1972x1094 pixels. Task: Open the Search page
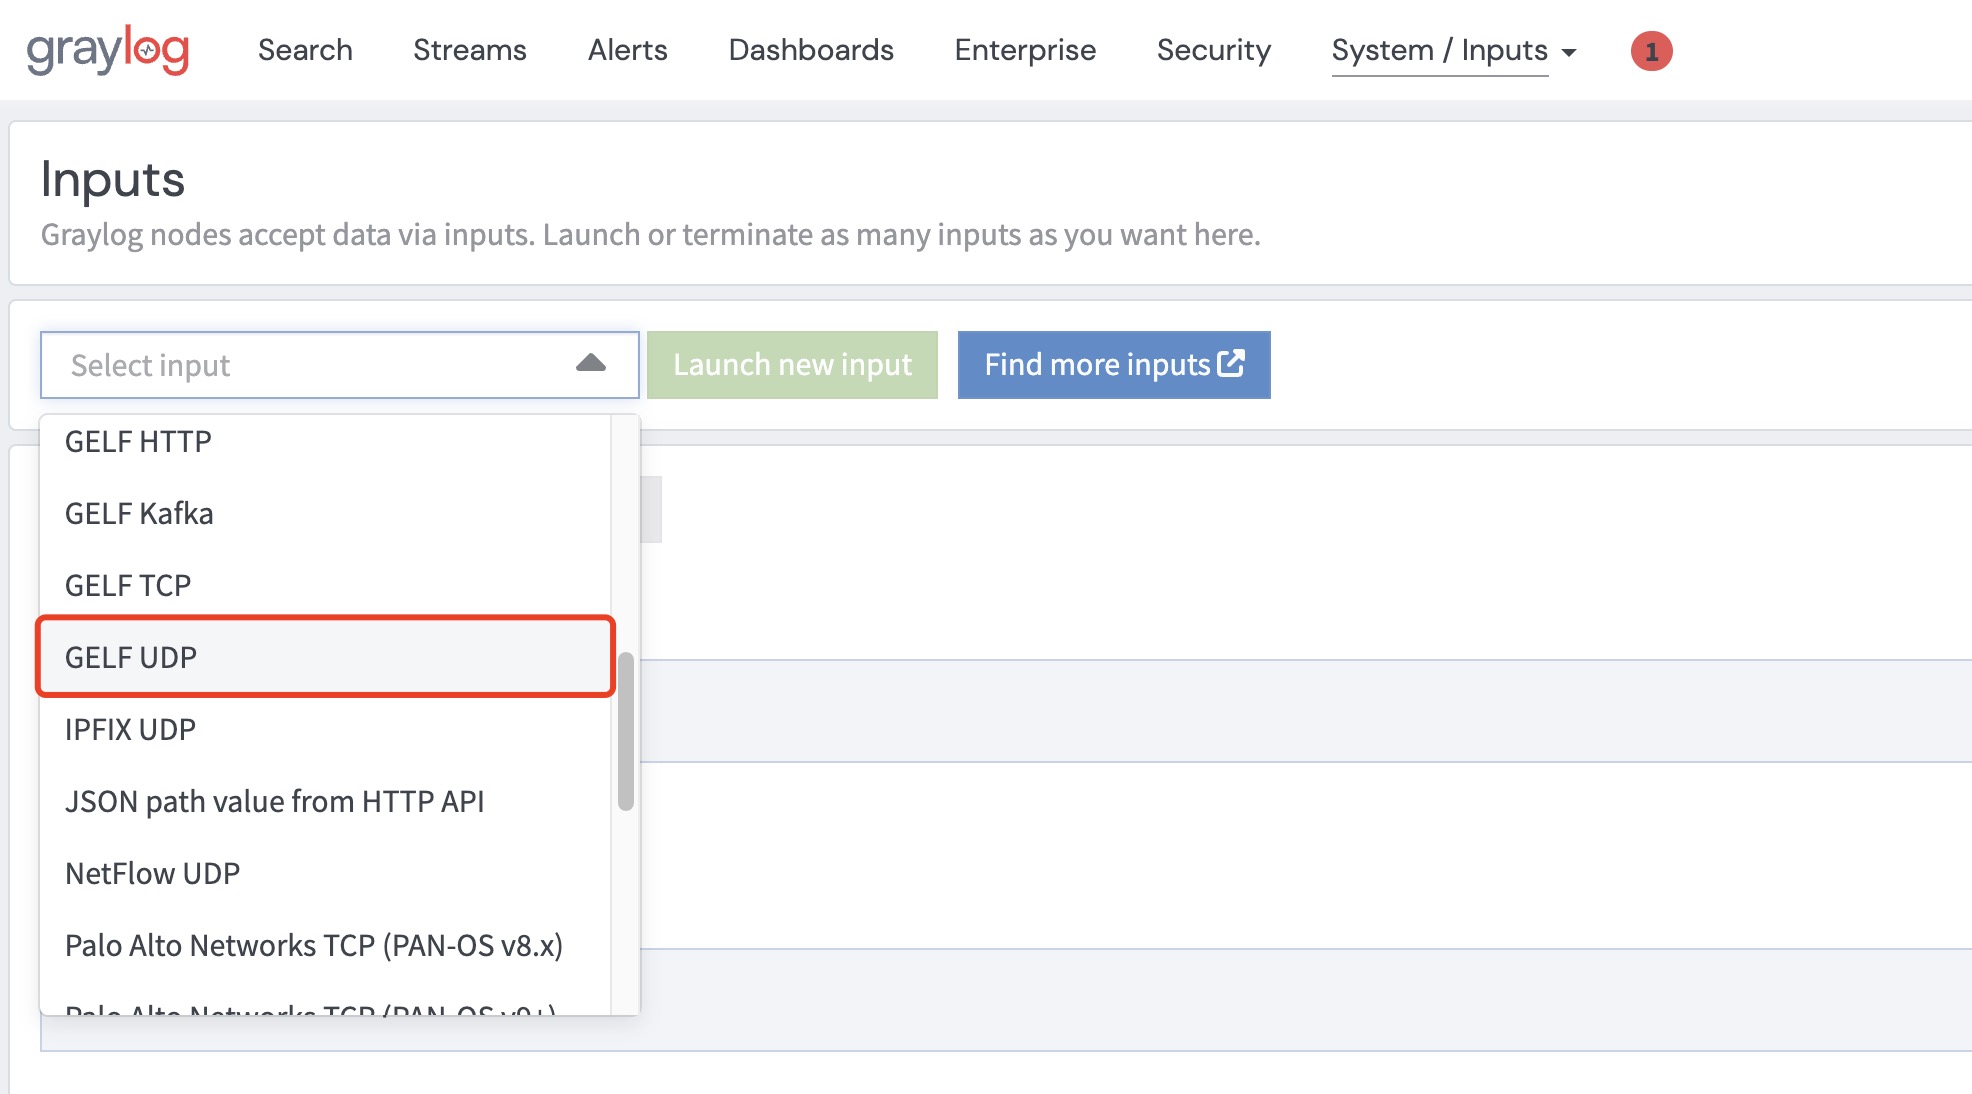(305, 50)
